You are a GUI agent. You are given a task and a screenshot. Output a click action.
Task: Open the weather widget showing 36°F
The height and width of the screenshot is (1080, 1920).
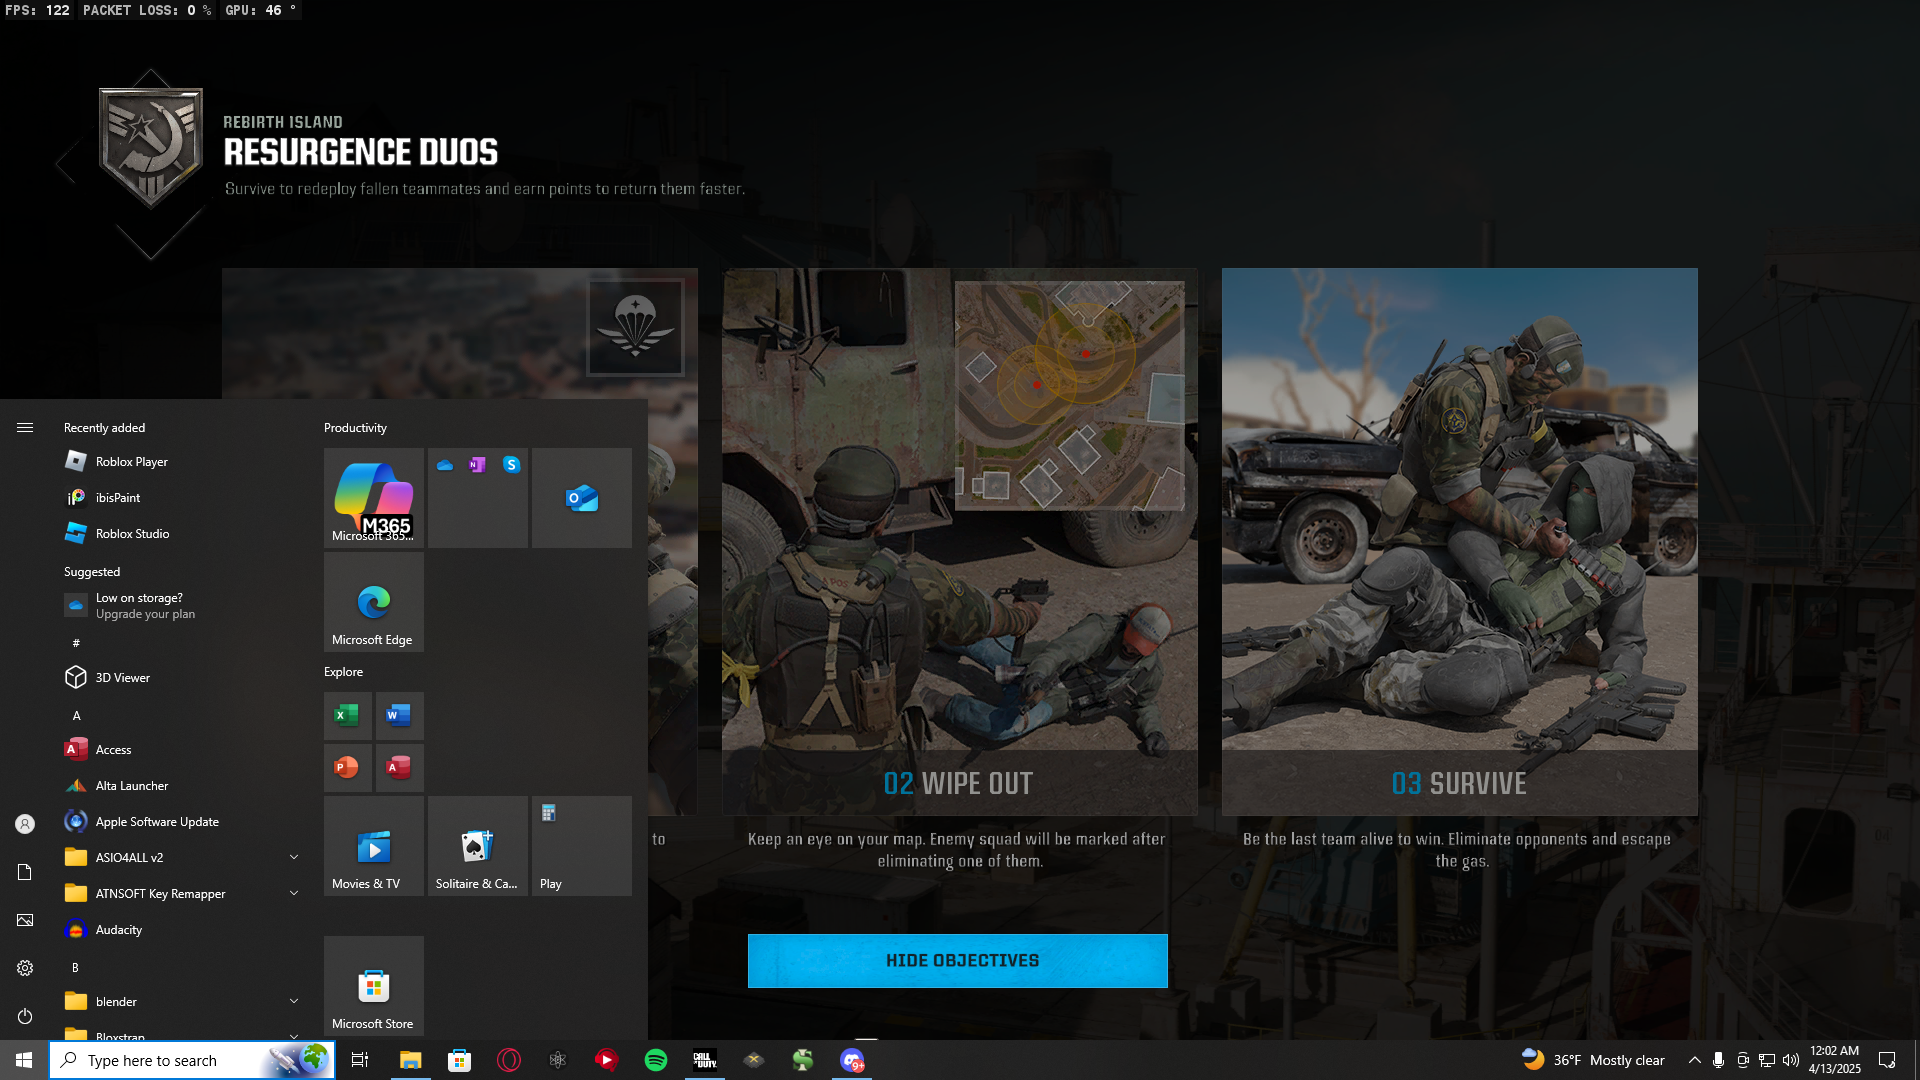pyautogui.click(x=1592, y=1060)
